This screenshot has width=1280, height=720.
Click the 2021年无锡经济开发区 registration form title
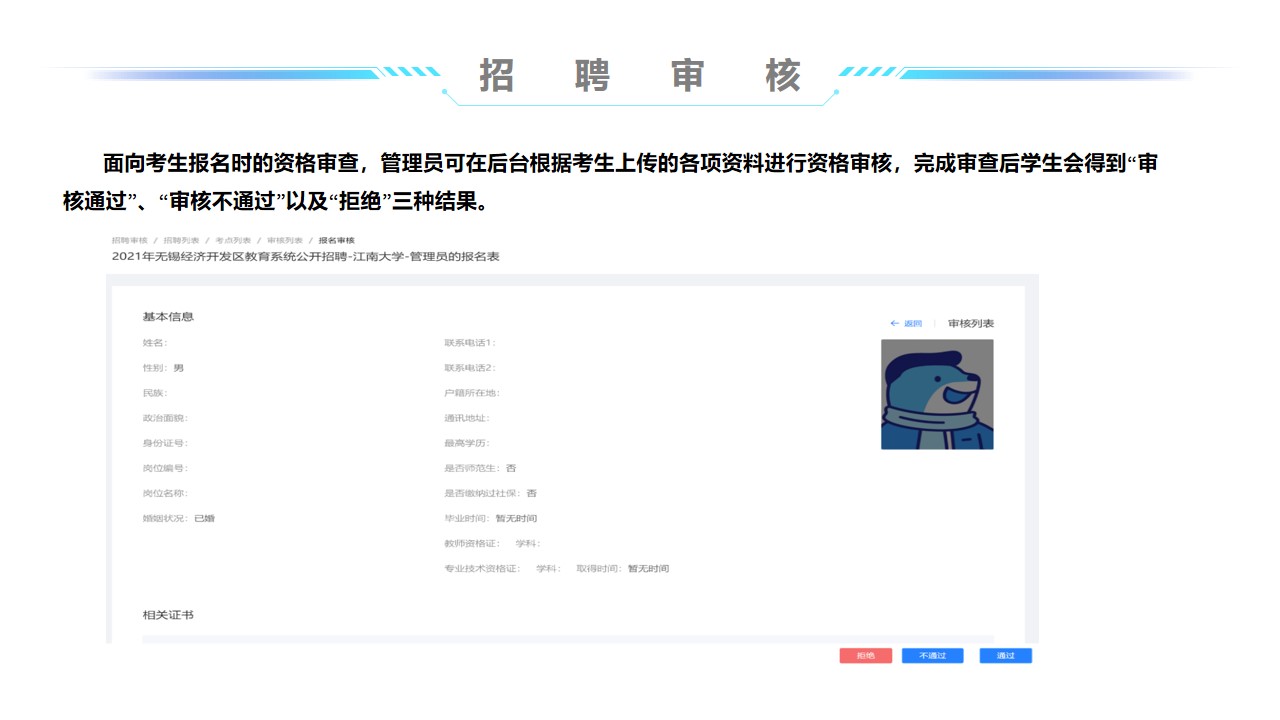305,257
